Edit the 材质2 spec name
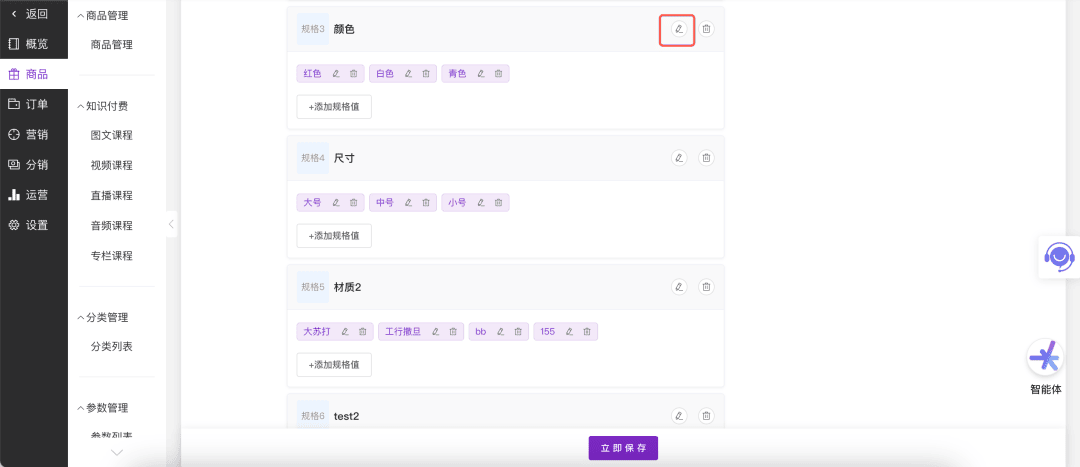The height and width of the screenshot is (467, 1080). coord(679,287)
